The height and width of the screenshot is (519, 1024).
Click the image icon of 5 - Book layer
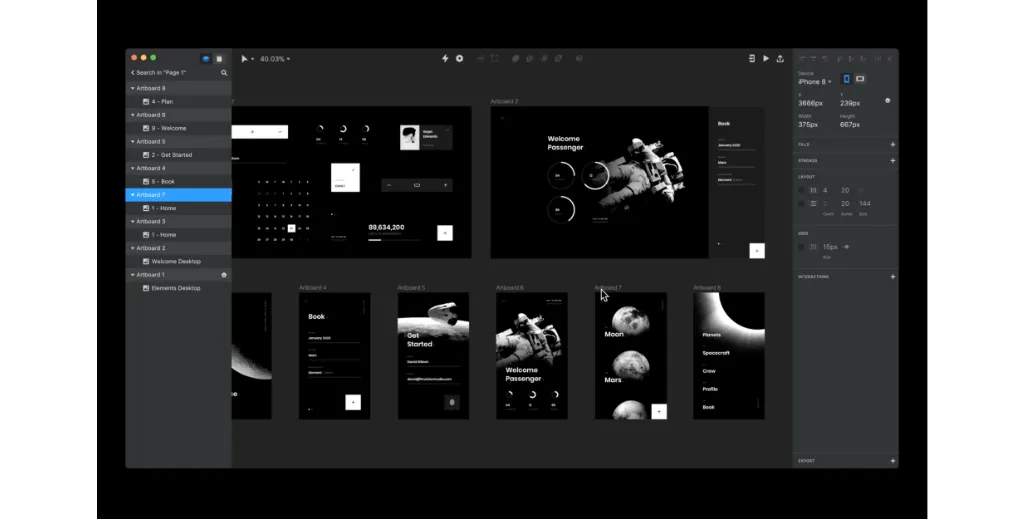tap(146, 181)
